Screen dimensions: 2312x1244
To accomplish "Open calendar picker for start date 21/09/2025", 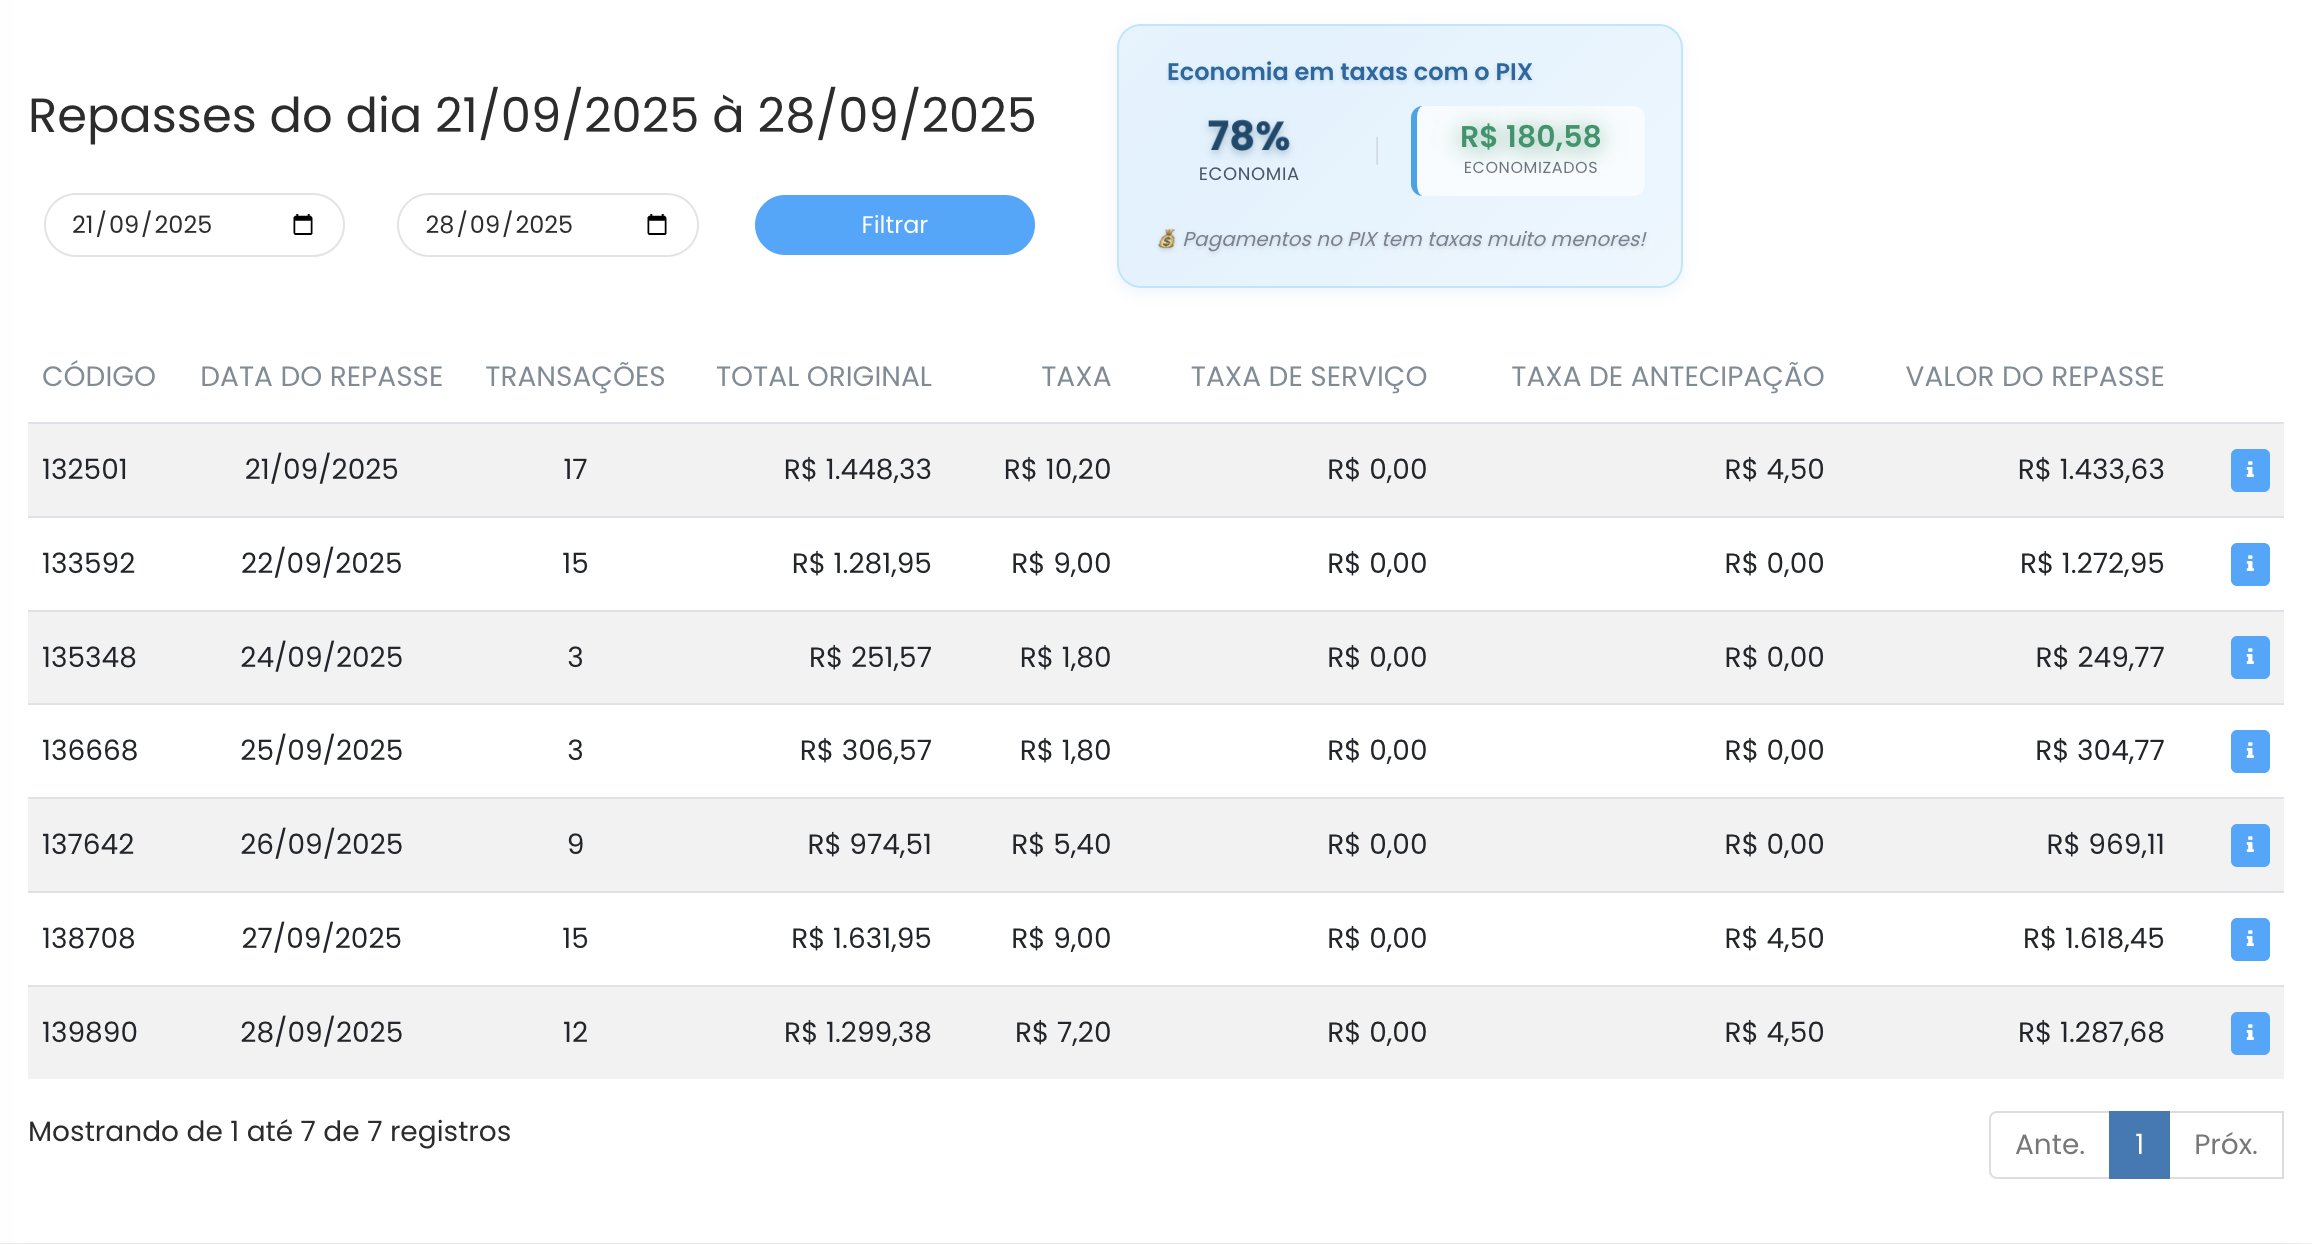I will pyautogui.click(x=303, y=225).
